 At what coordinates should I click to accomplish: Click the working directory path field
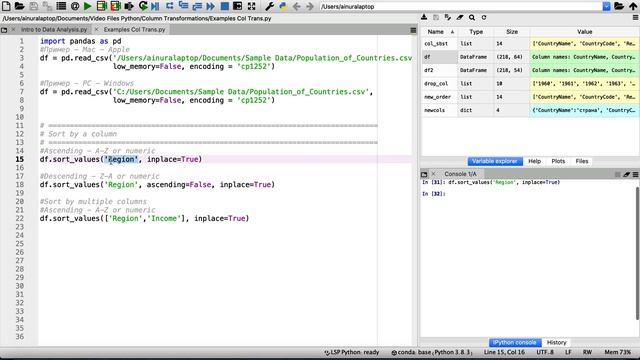coord(461,6)
